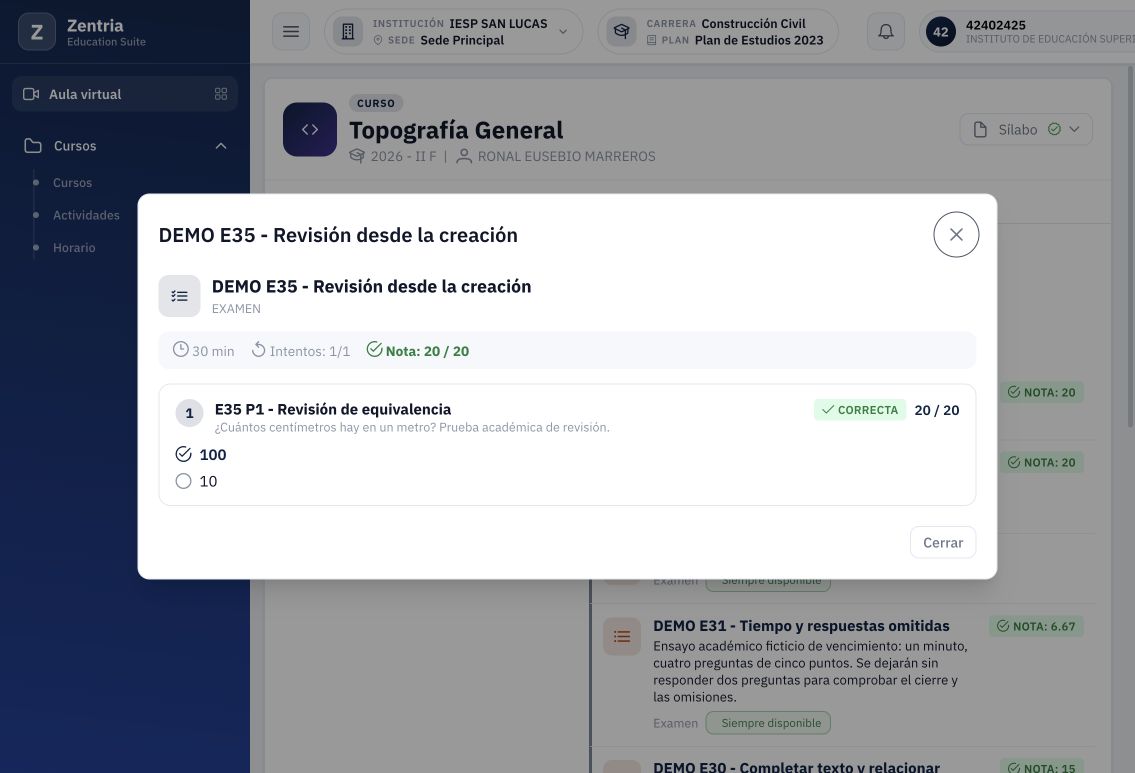1135x773 pixels.
Task: Click the CORRECTA badge
Action: pos(860,410)
